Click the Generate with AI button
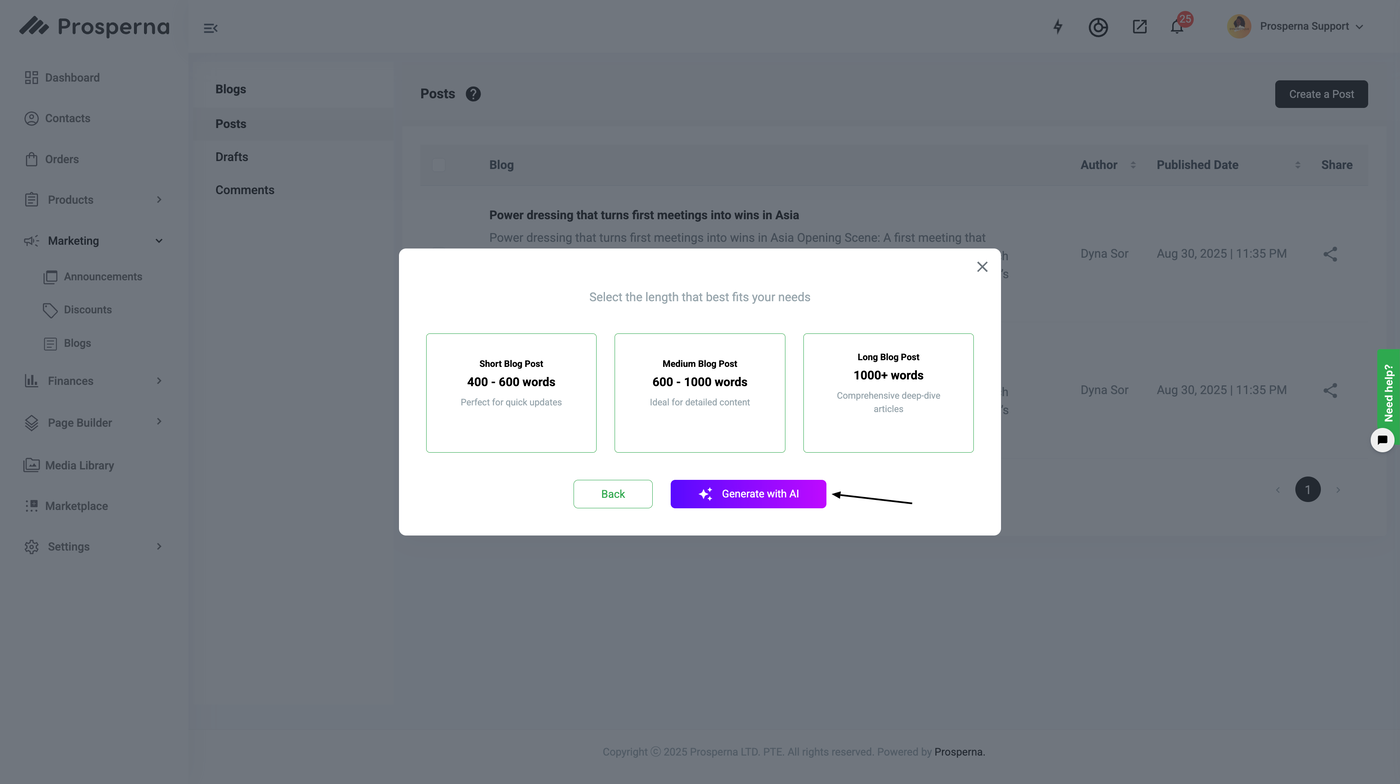Screen dimensions: 1400x784 (x=748, y=494)
